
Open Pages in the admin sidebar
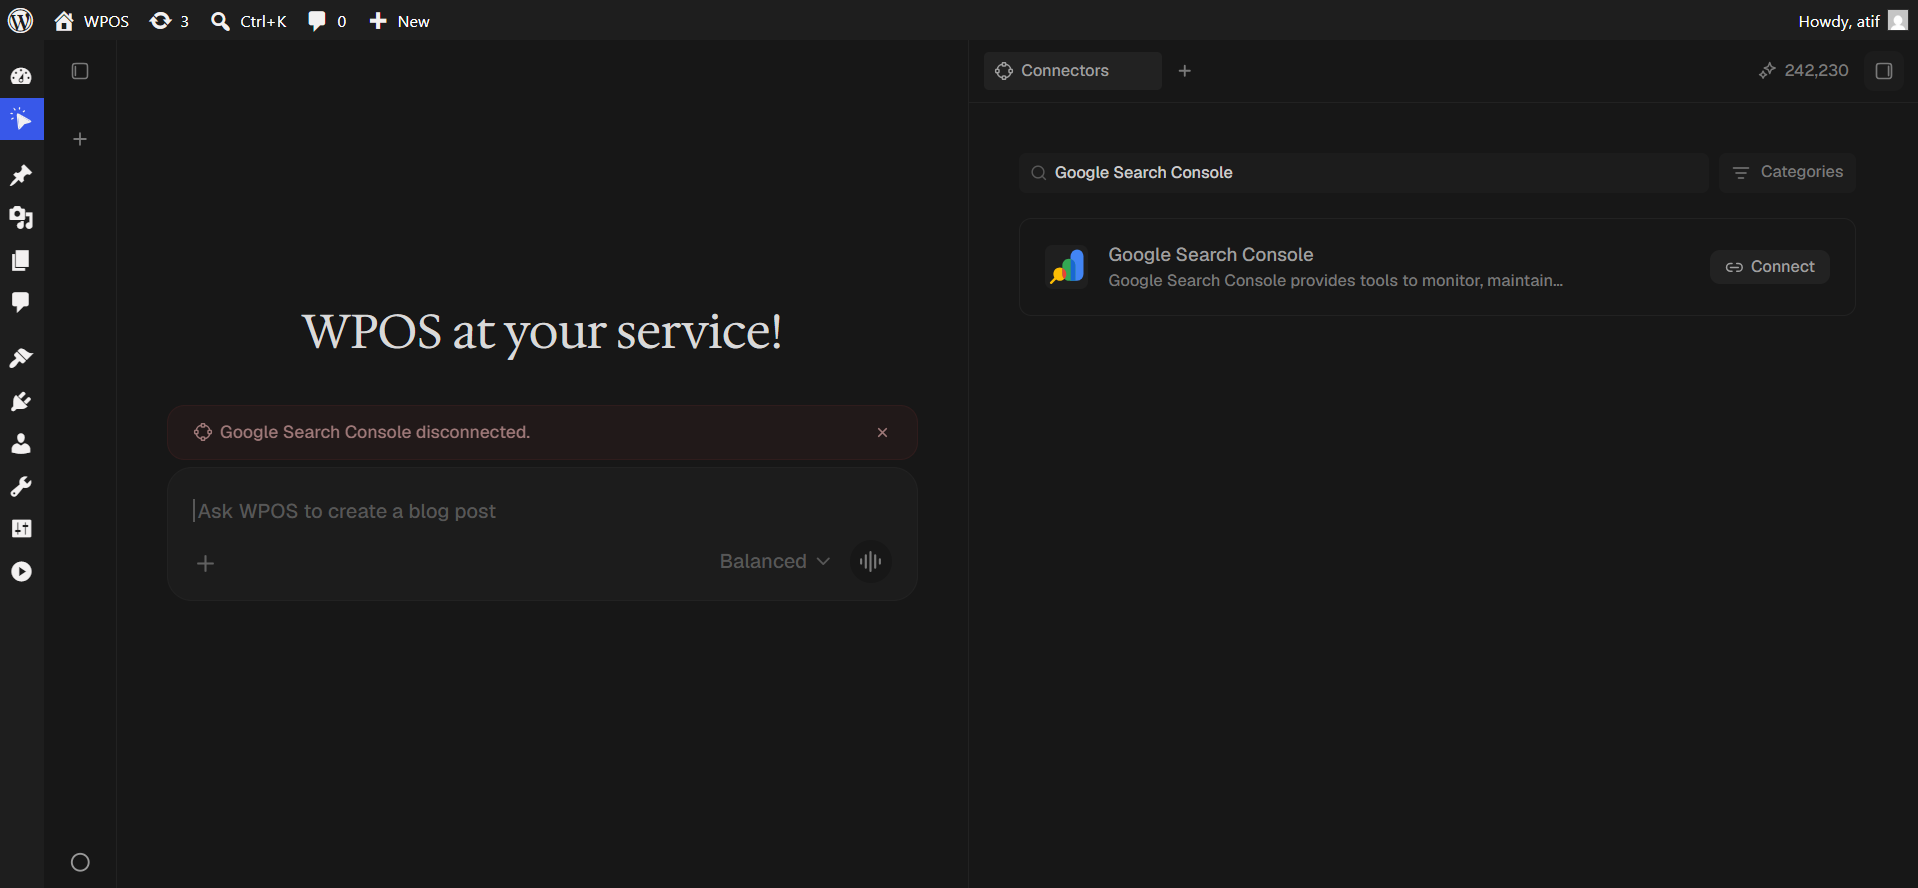[21, 260]
